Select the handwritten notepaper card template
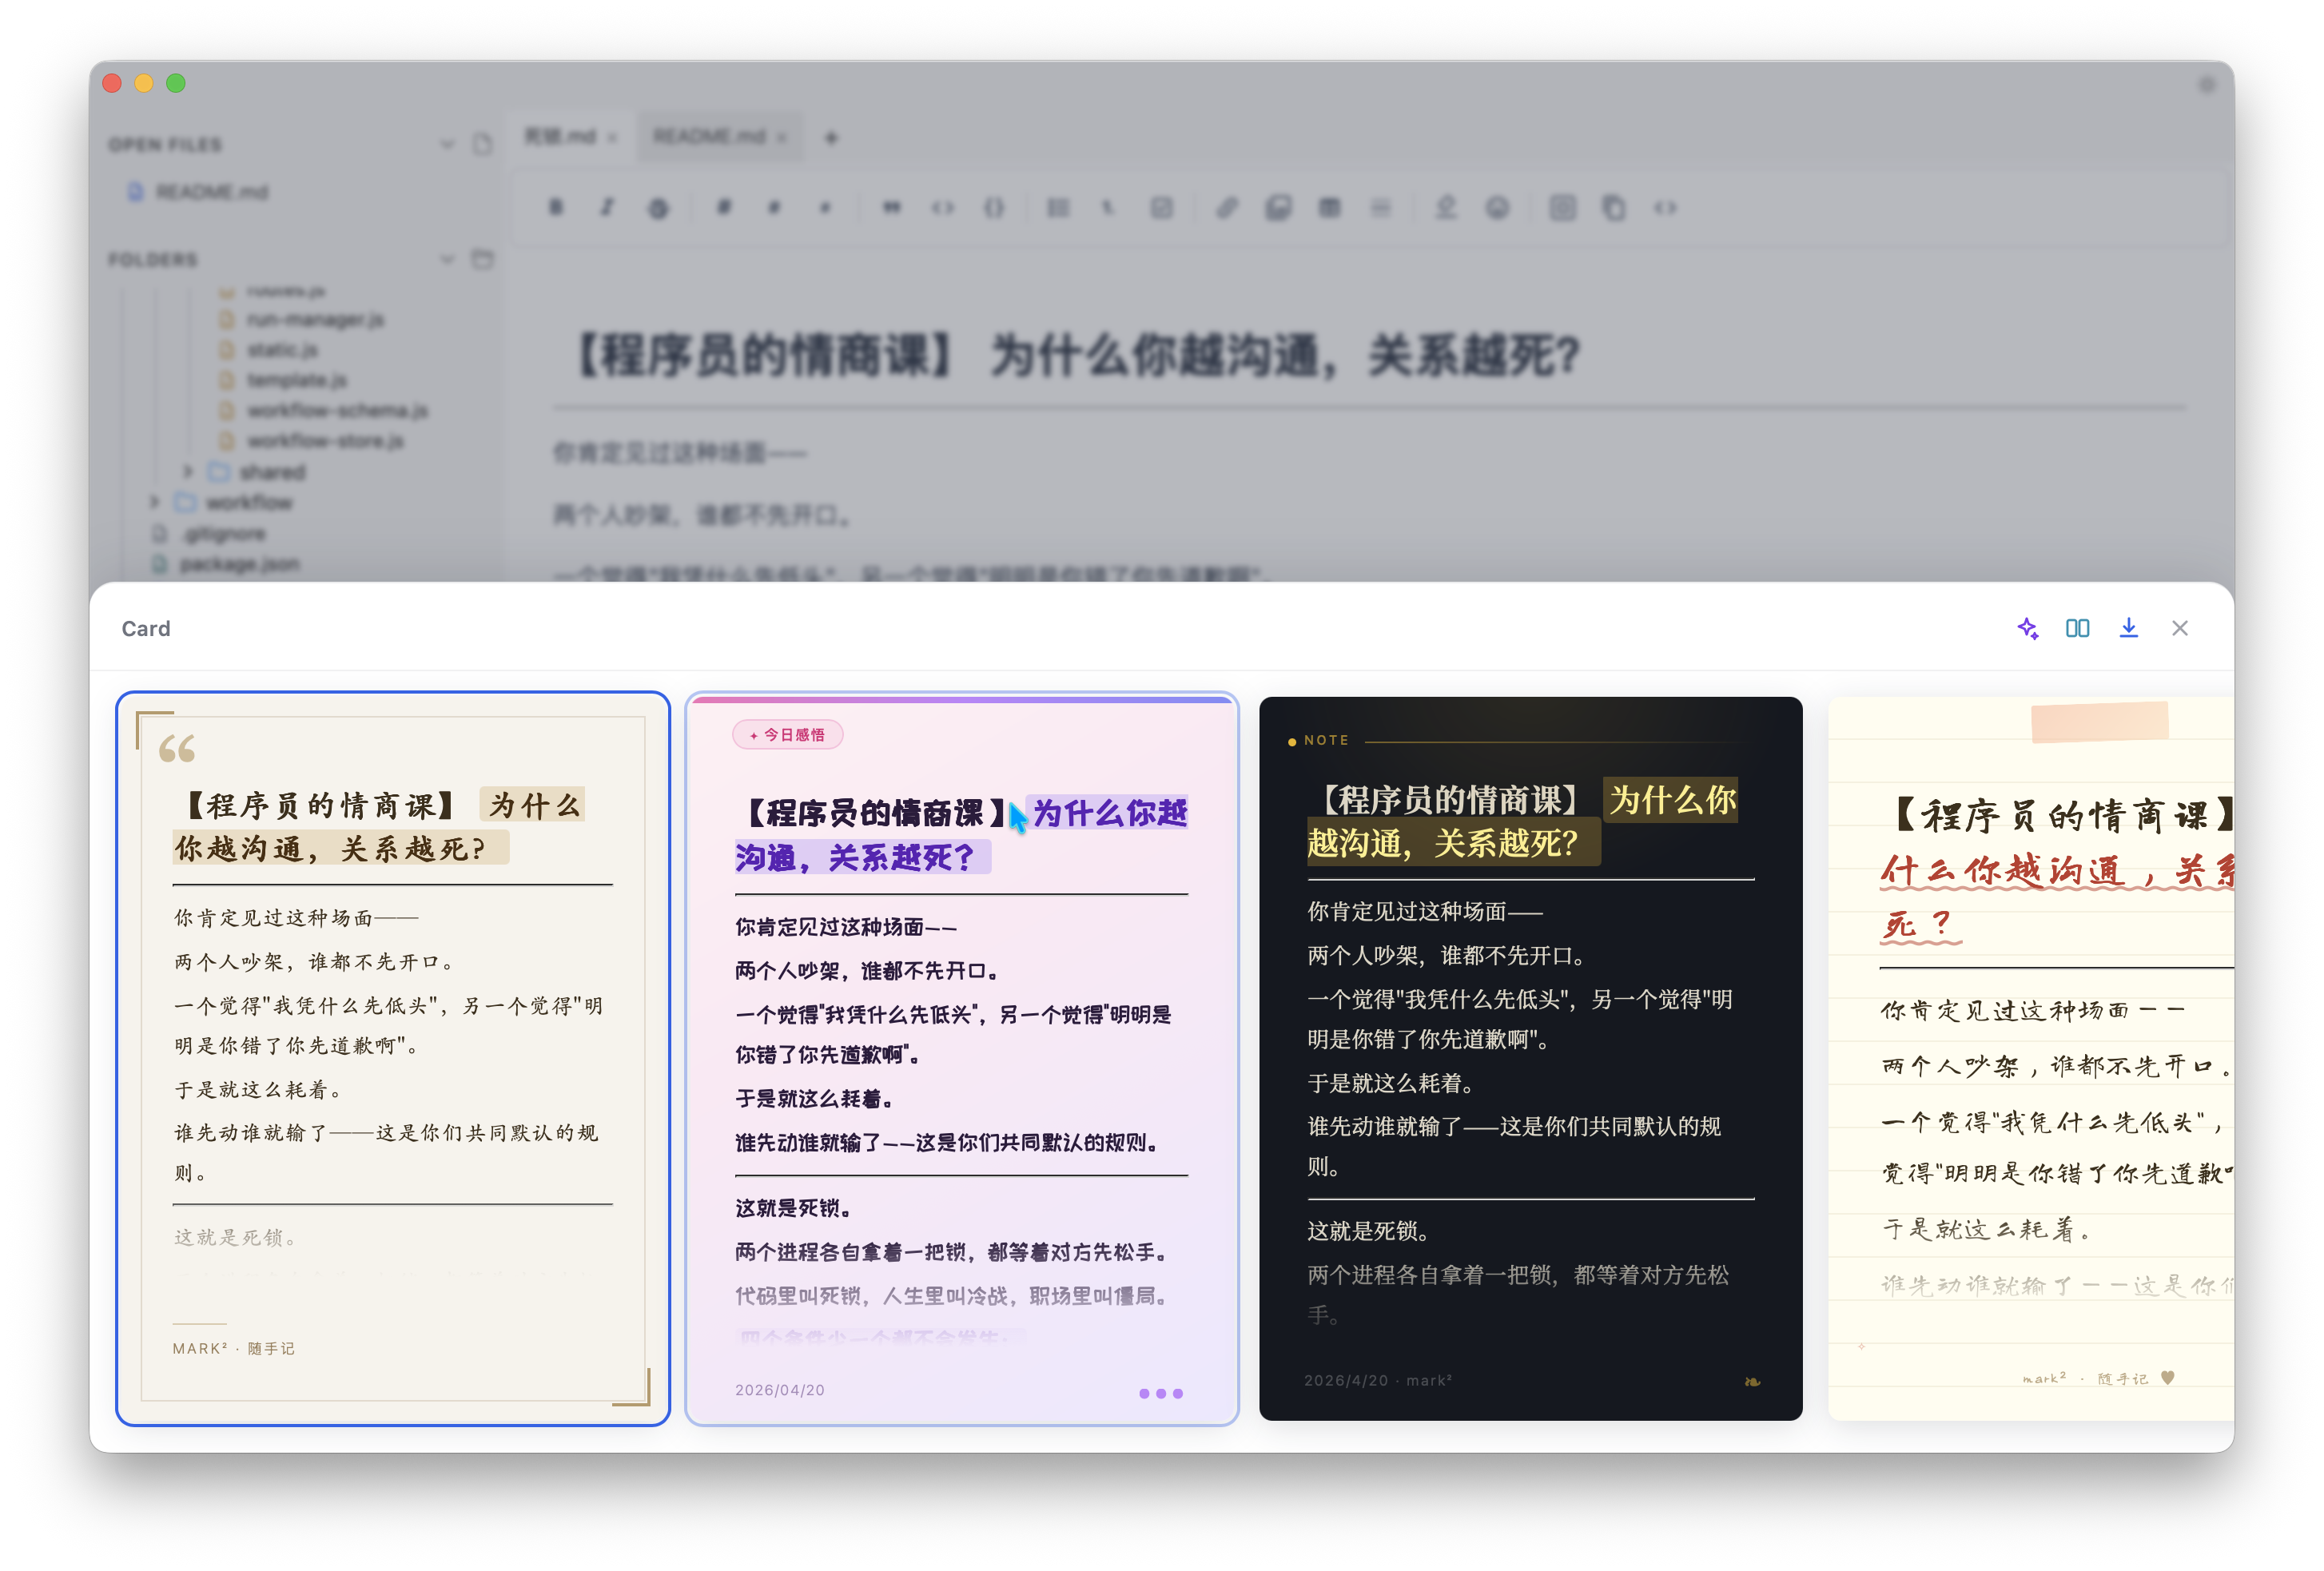The image size is (2324, 1571). click(2030, 1058)
